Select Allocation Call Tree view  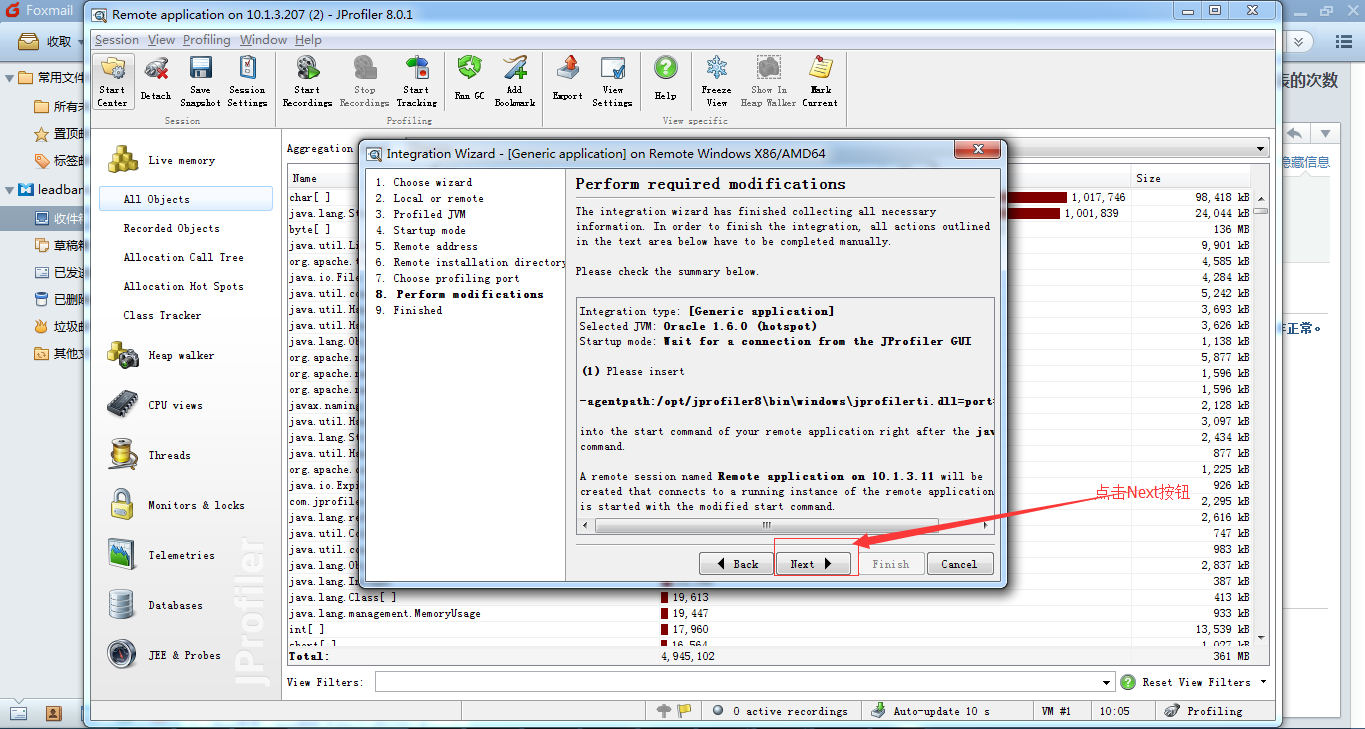coord(185,257)
